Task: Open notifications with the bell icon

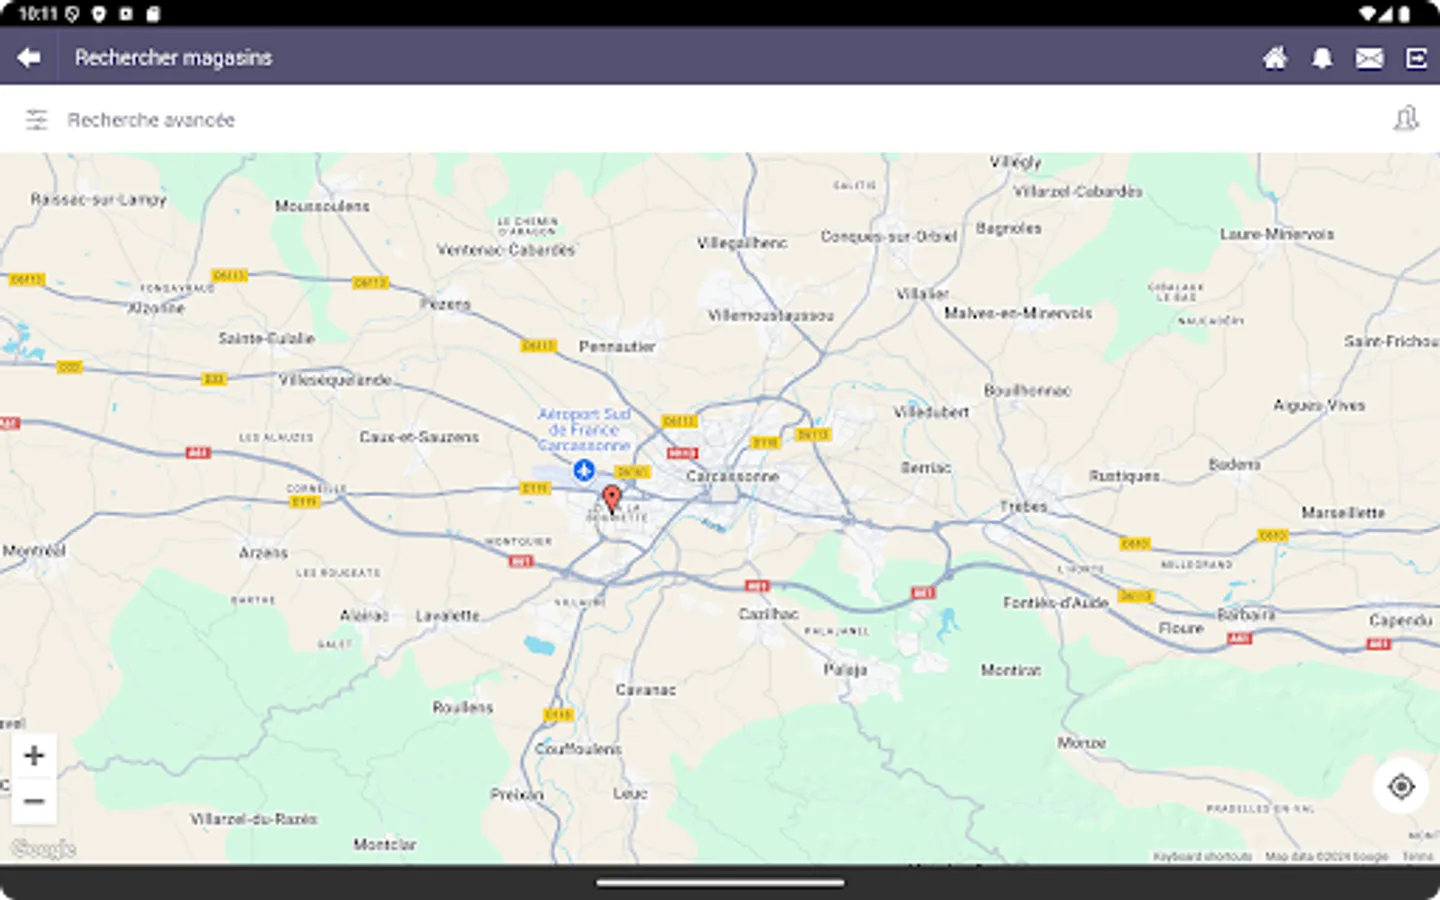Action: 1322,57
